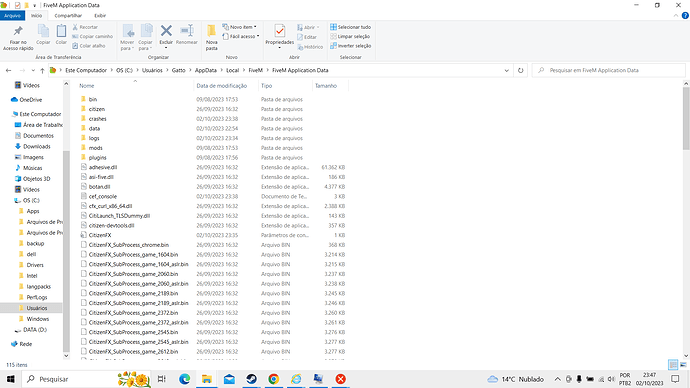Screen dimensions: 690x388
Task: Click AppData in the breadcrumb path
Action: 206,70
